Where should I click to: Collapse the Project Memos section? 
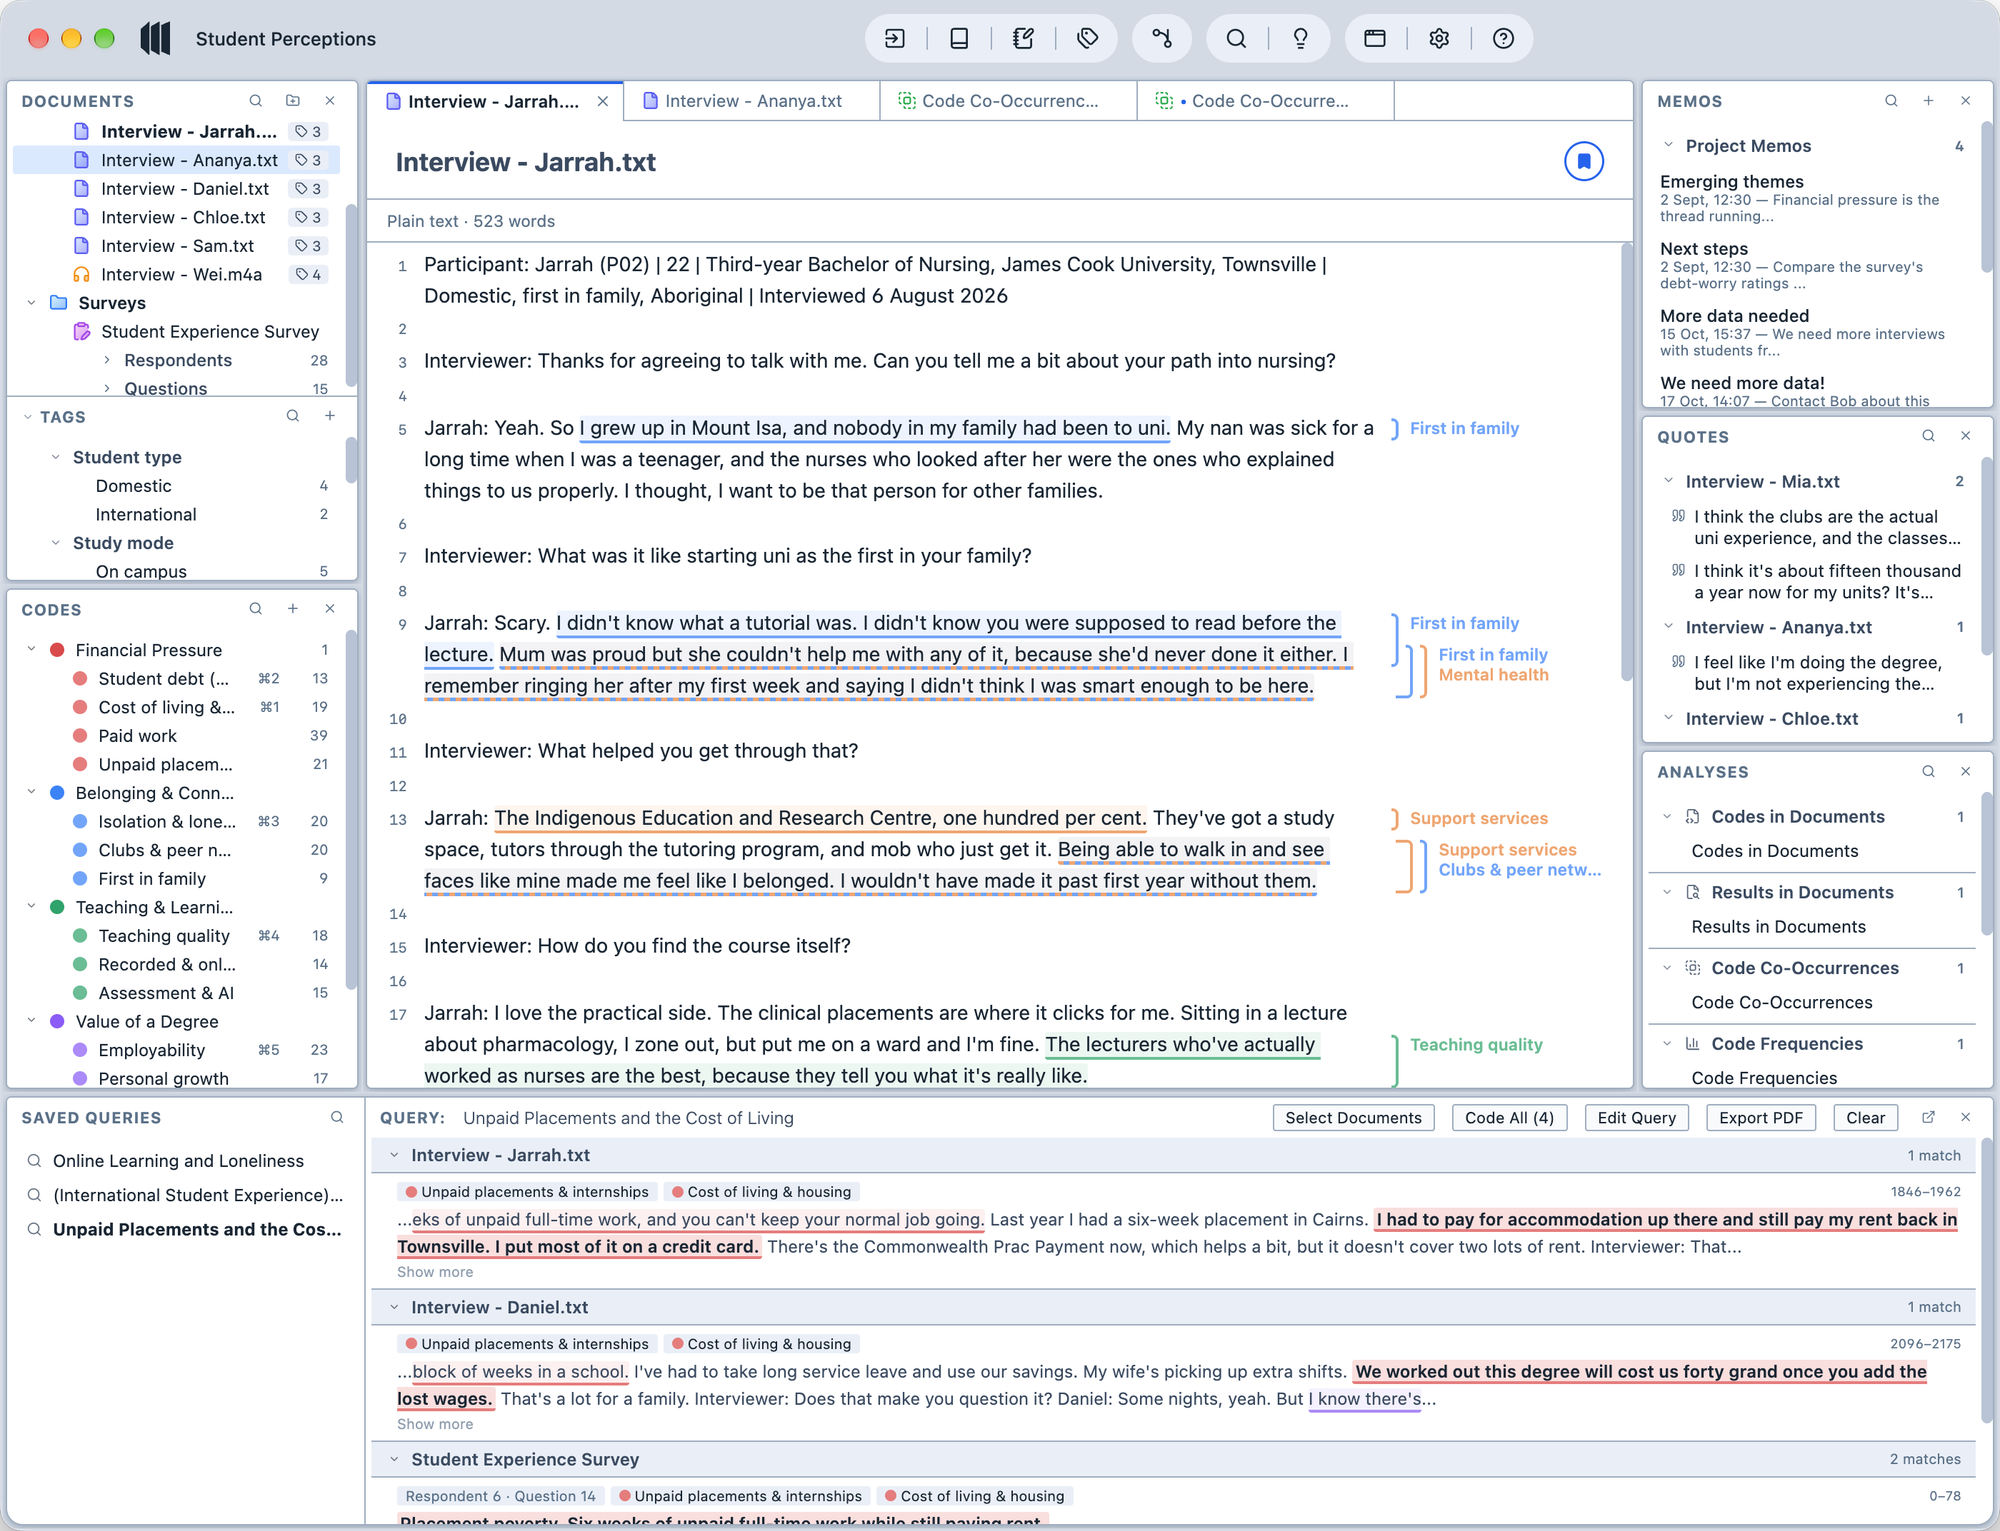pos(1668,146)
